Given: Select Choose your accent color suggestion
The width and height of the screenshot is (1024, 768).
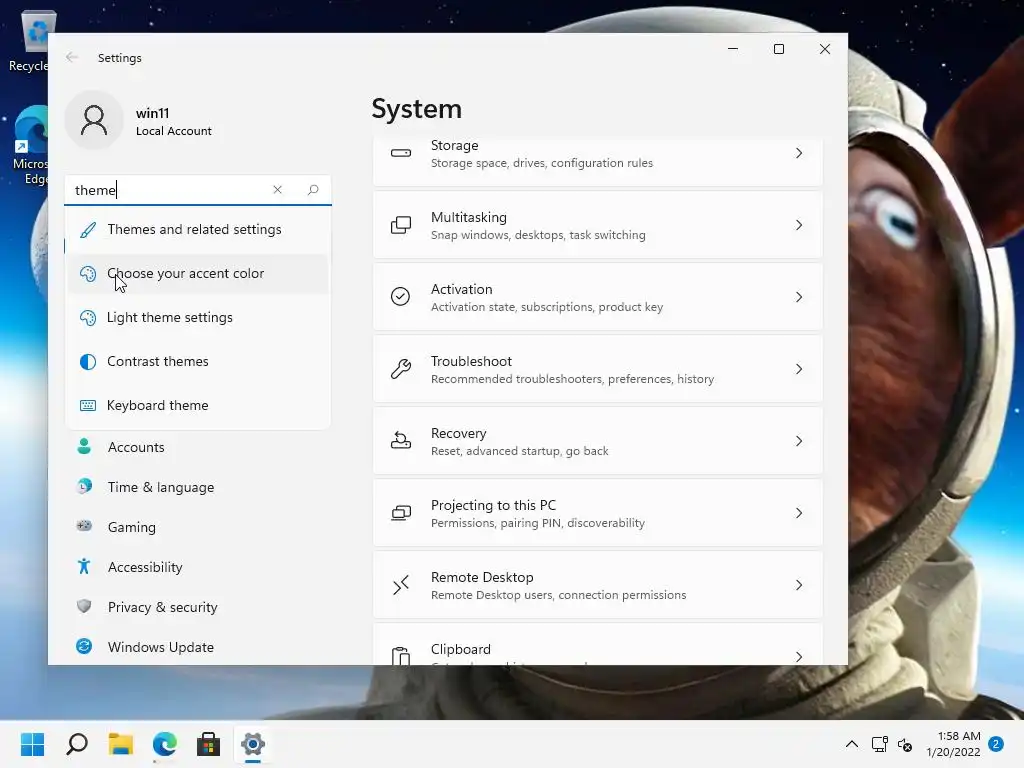Looking at the screenshot, I should click(x=198, y=274).
